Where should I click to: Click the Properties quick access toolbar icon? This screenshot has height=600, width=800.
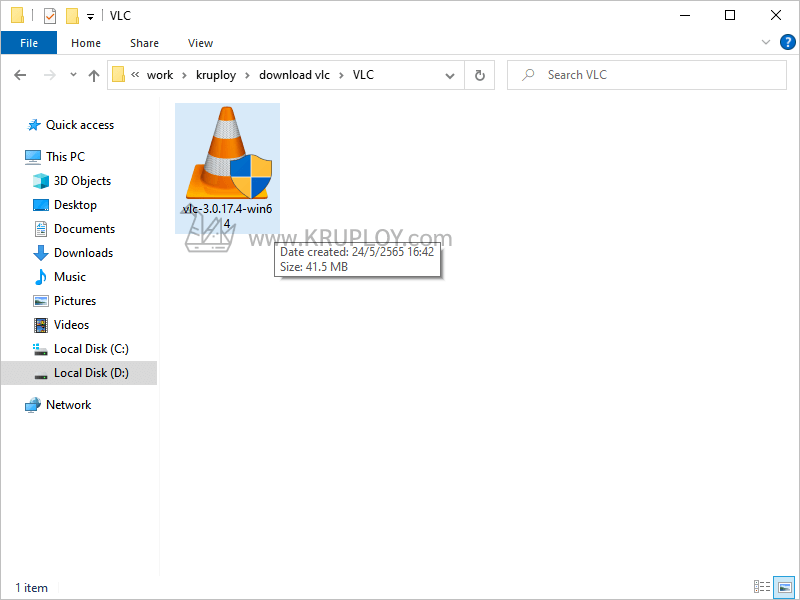pyautogui.click(x=49, y=16)
